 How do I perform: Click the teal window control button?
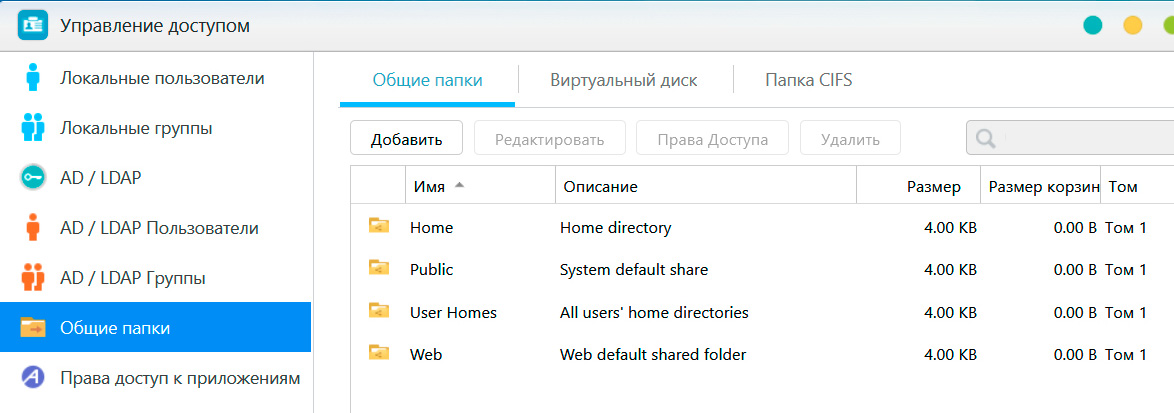[1092, 26]
